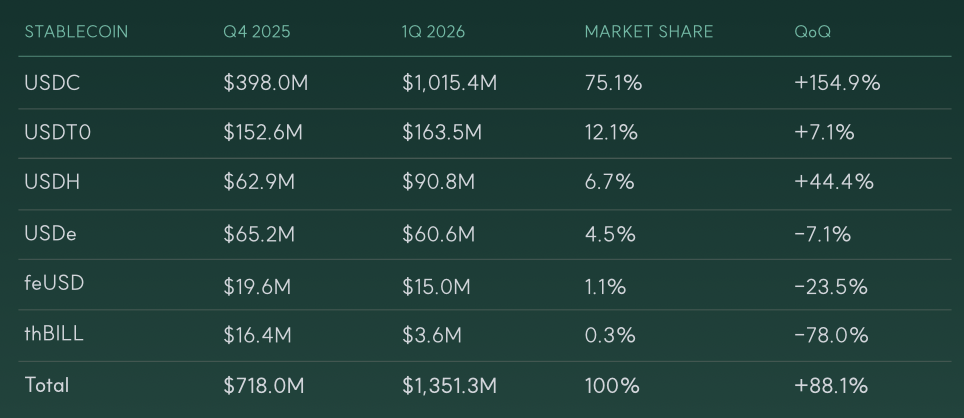964x418 pixels.
Task: Click the MARKET SHARE column header
Action: tap(649, 32)
